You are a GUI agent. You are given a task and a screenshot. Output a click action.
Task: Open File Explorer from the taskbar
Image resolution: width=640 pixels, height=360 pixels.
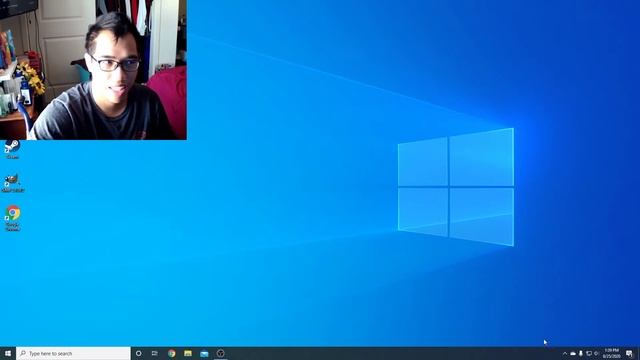tap(188, 353)
